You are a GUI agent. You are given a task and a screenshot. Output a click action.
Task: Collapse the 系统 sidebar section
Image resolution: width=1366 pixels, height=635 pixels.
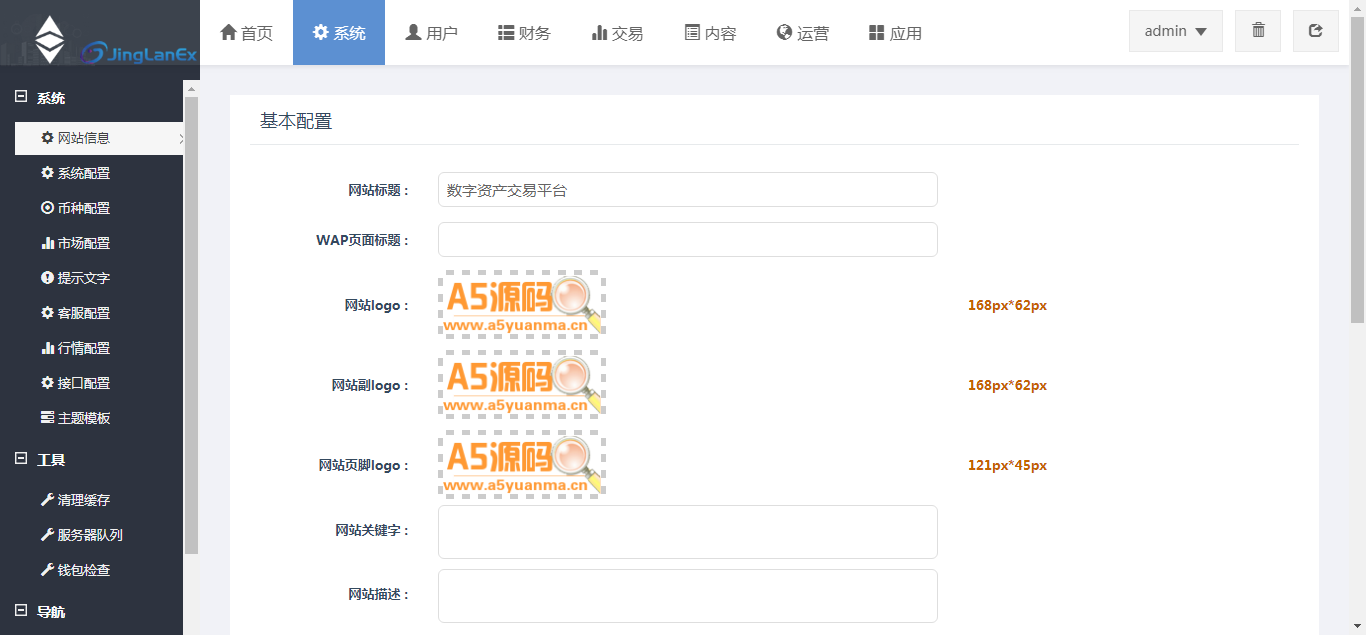(x=21, y=98)
